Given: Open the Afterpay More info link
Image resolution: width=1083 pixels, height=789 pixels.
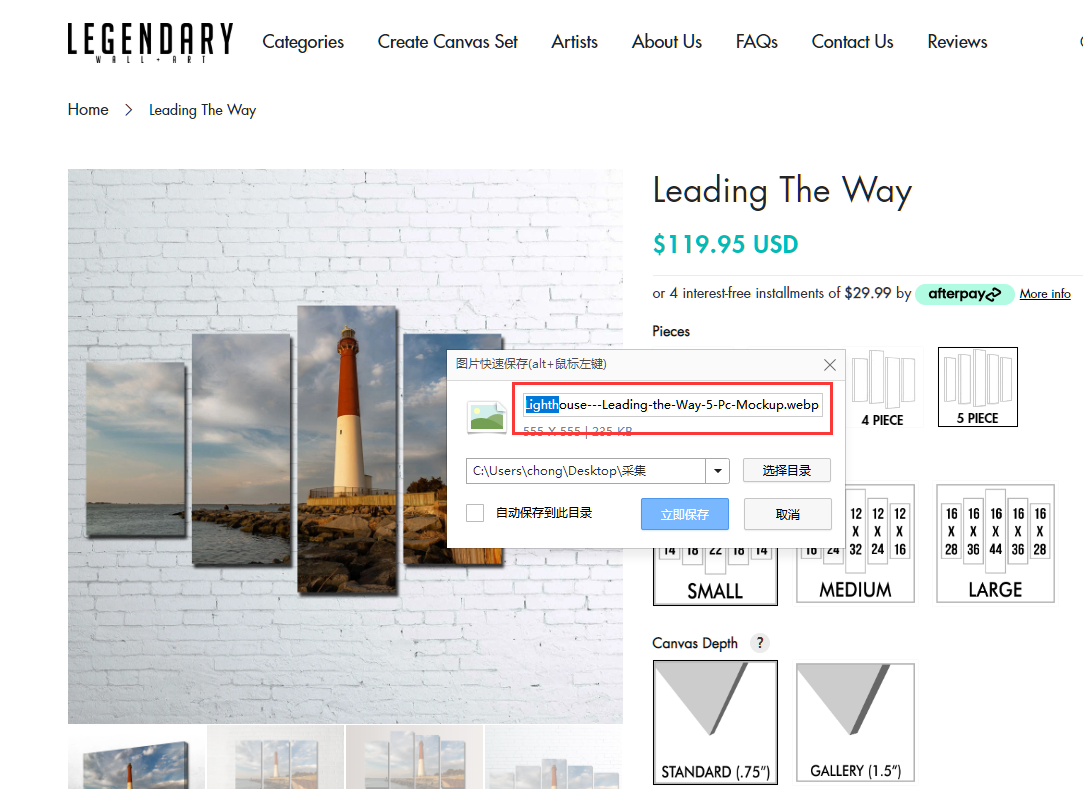Looking at the screenshot, I should pos(1045,294).
